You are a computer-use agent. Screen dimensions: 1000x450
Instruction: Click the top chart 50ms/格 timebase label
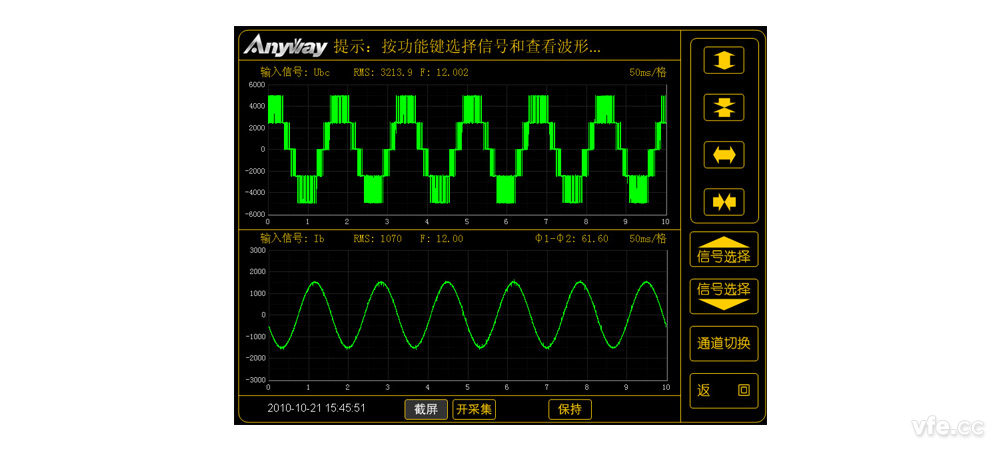648,73
